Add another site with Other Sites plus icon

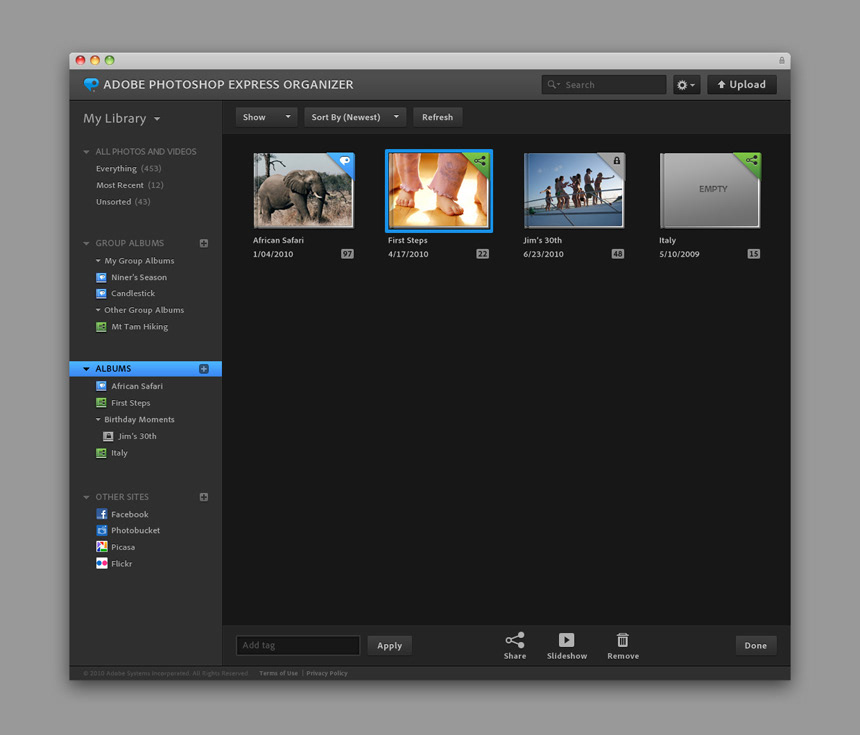[204, 497]
